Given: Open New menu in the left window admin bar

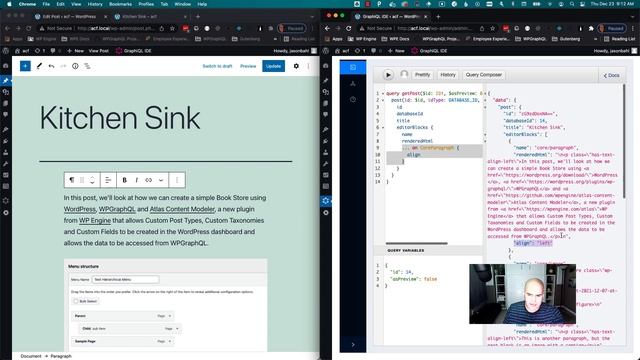Looking at the screenshot, I should 76,51.
